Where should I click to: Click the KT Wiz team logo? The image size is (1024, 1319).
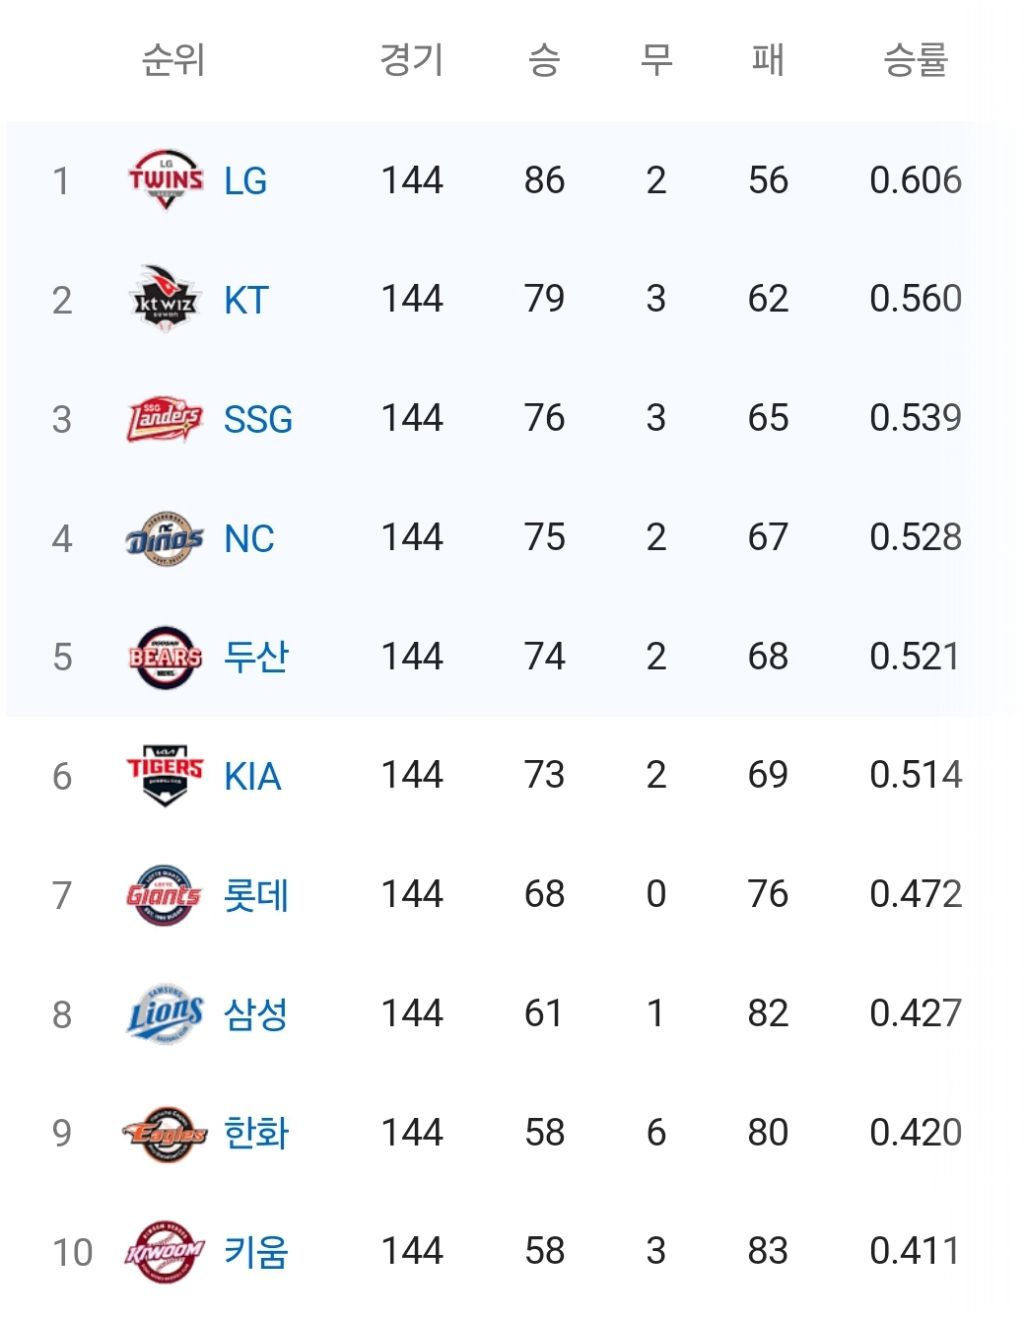(x=165, y=299)
